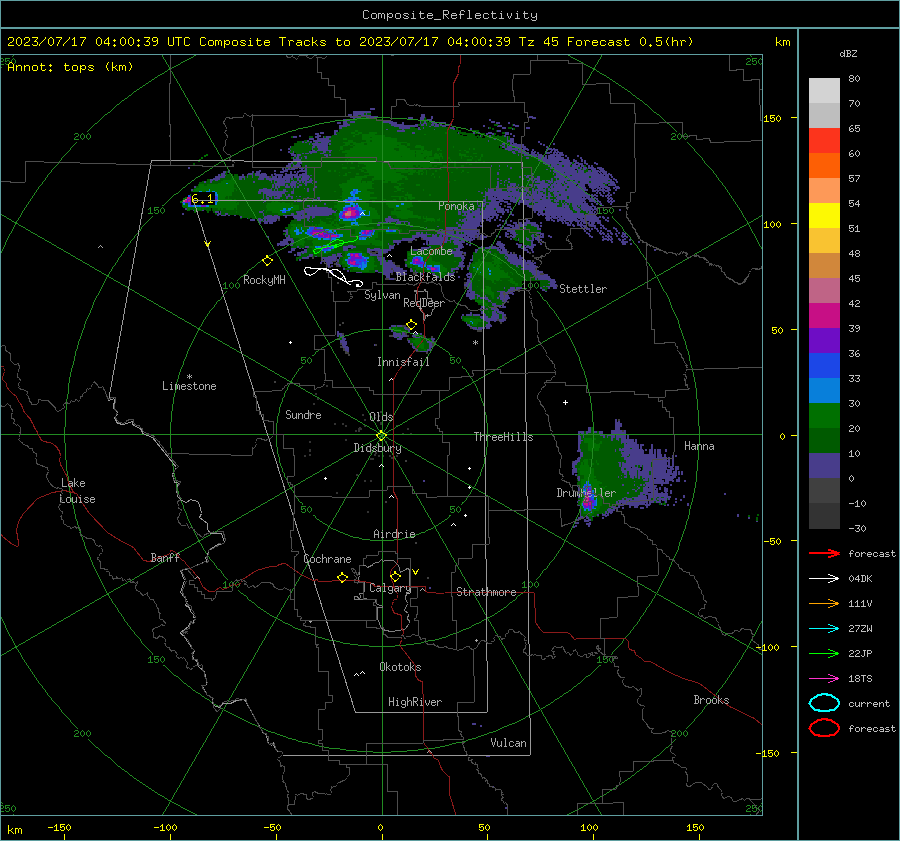Viewport: 900px width, 841px height.
Task: Click the white 04DK arrow legend icon
Action: (824, 579)
